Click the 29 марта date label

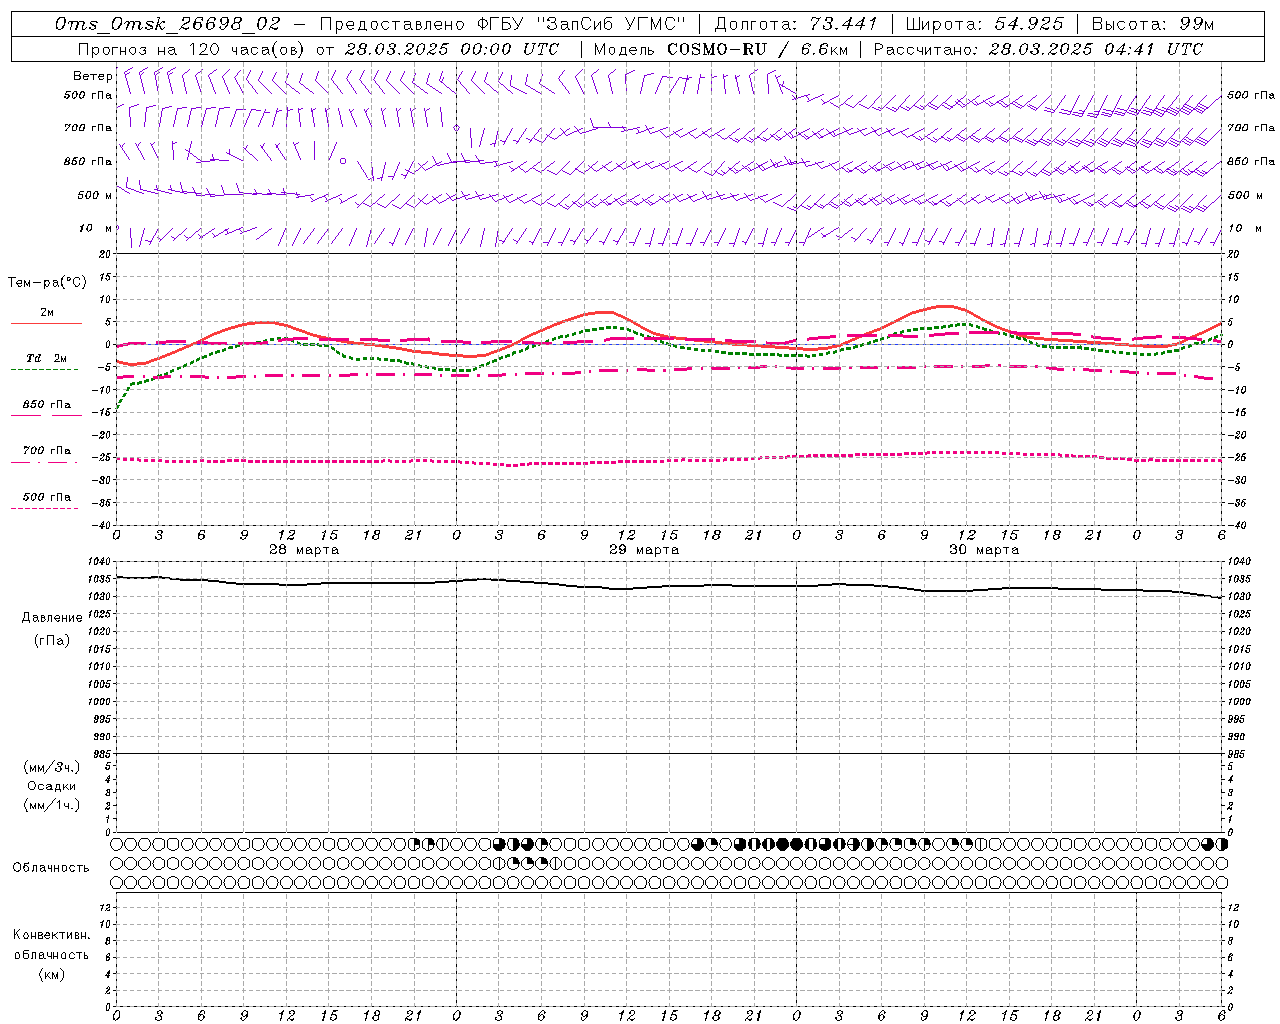coord(644,549)
